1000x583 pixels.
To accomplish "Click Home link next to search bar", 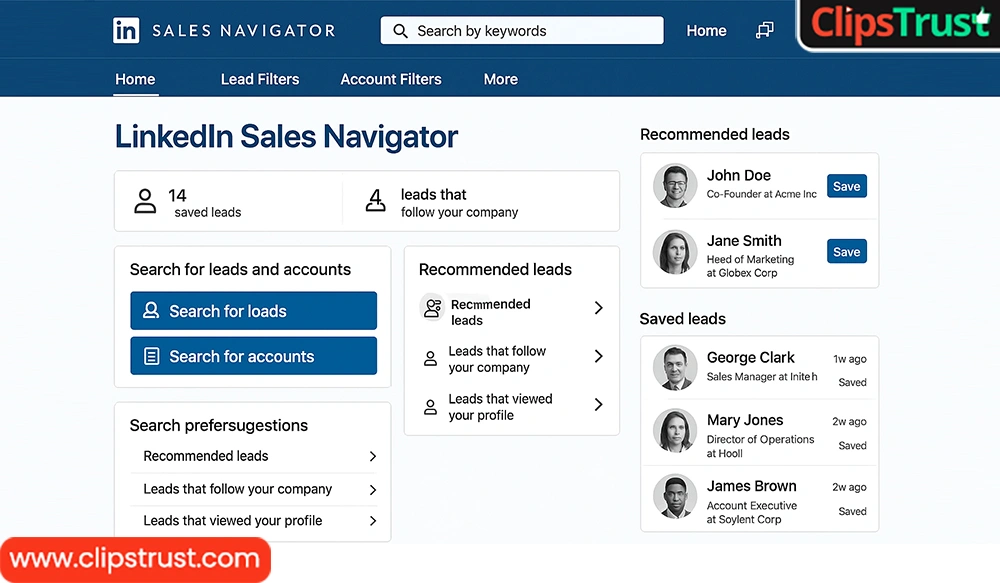I will coord(706,31).
